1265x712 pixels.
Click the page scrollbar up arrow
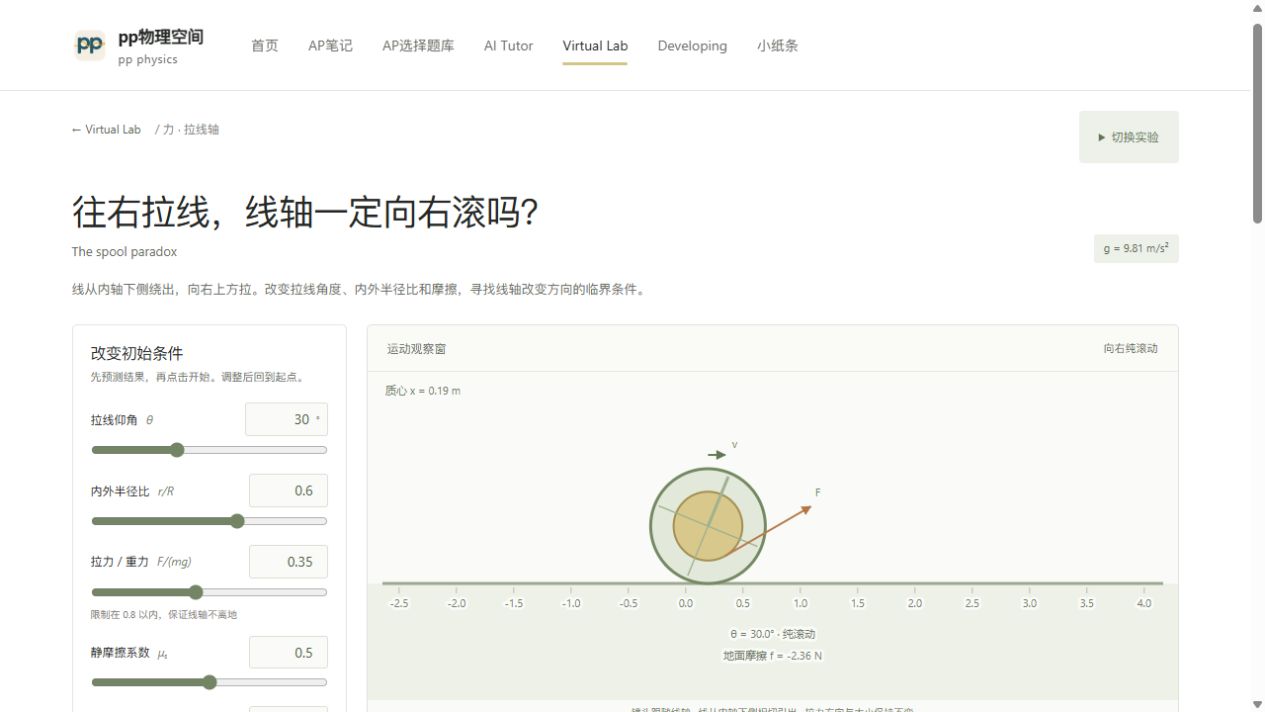click(x=1258, y=8)
